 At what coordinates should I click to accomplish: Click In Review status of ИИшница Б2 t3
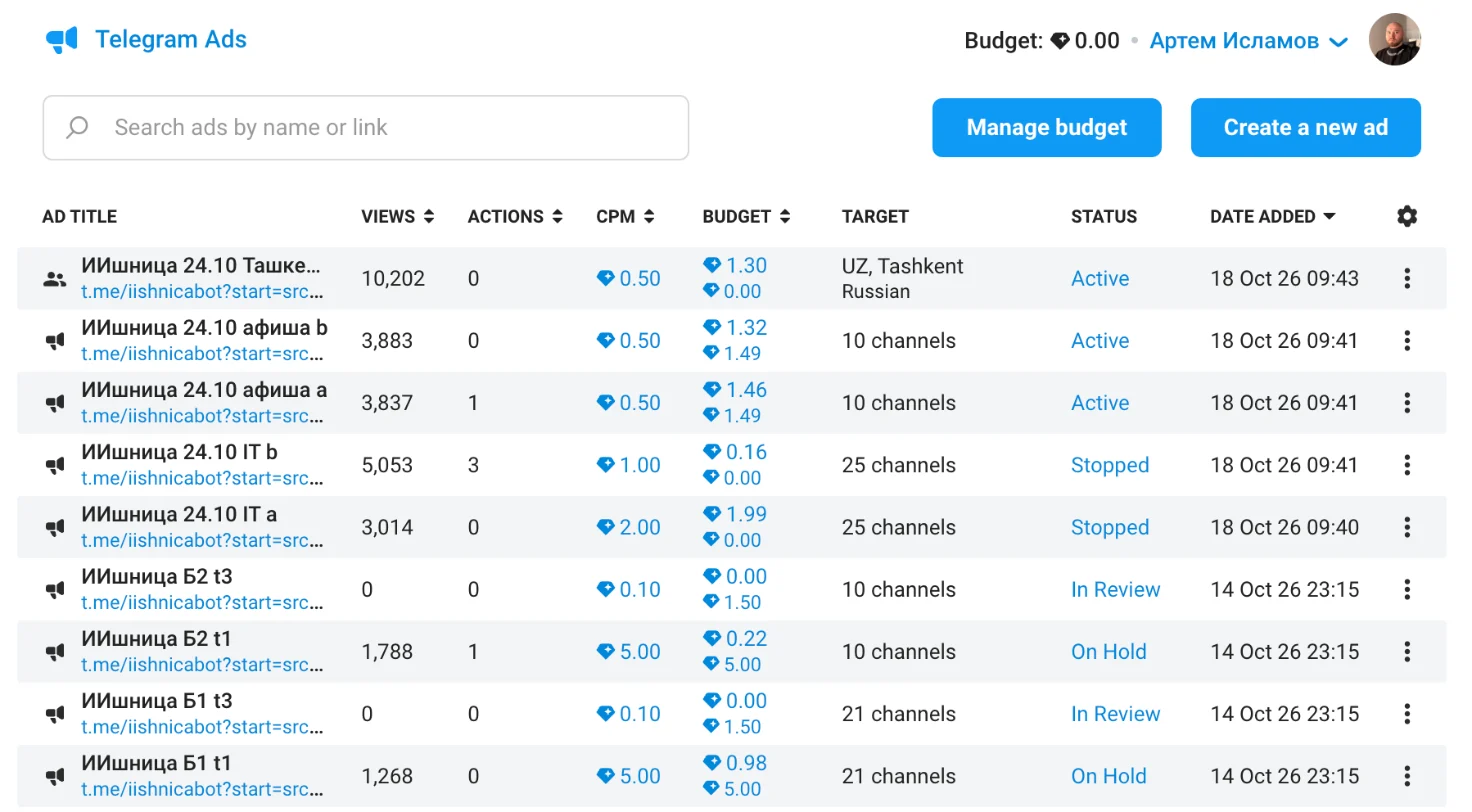pyautogui.click(x=1116, y=590)
